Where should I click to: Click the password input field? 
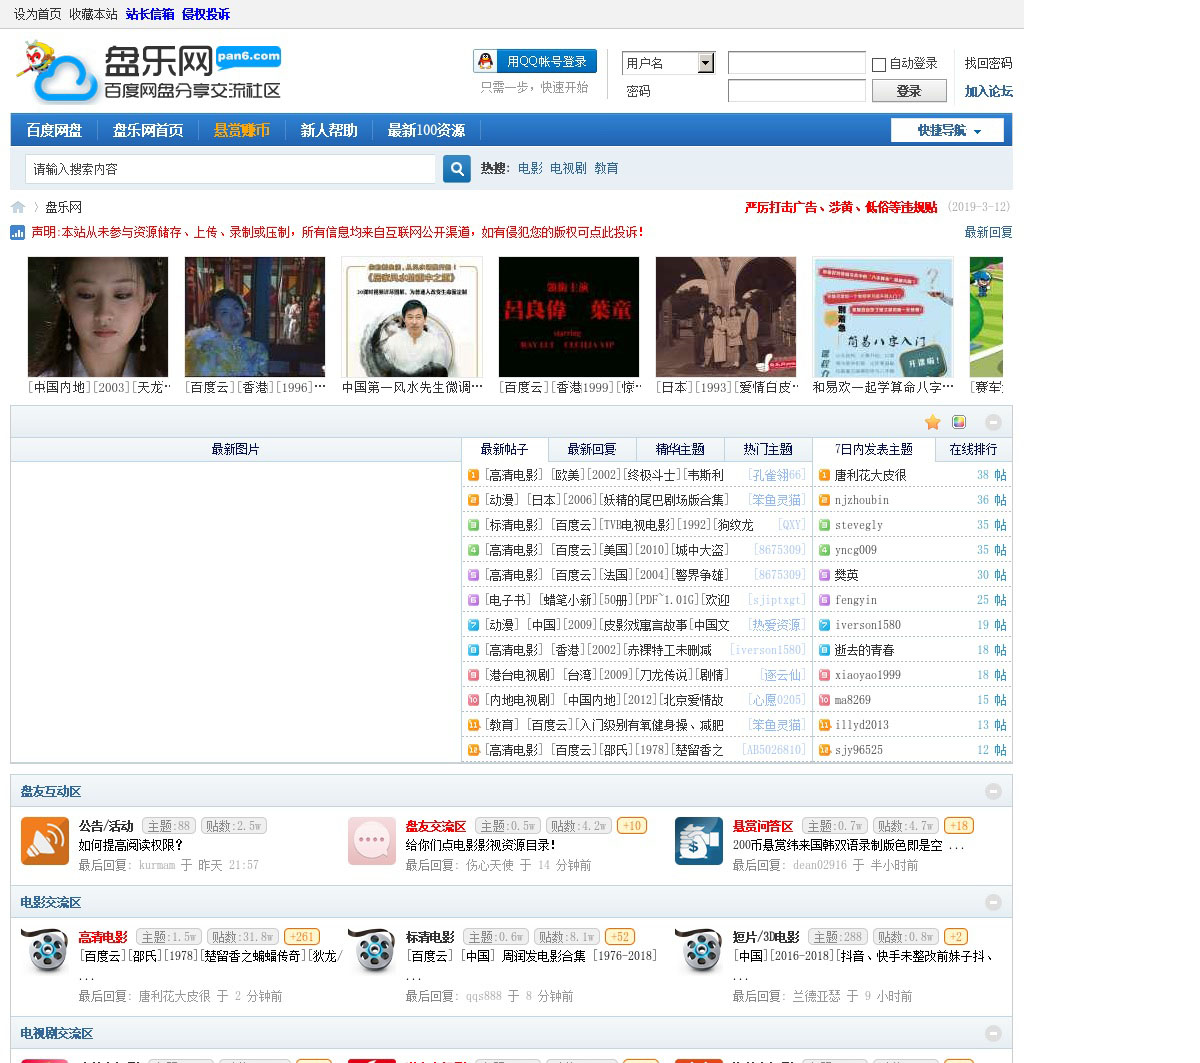click(796, 91)
